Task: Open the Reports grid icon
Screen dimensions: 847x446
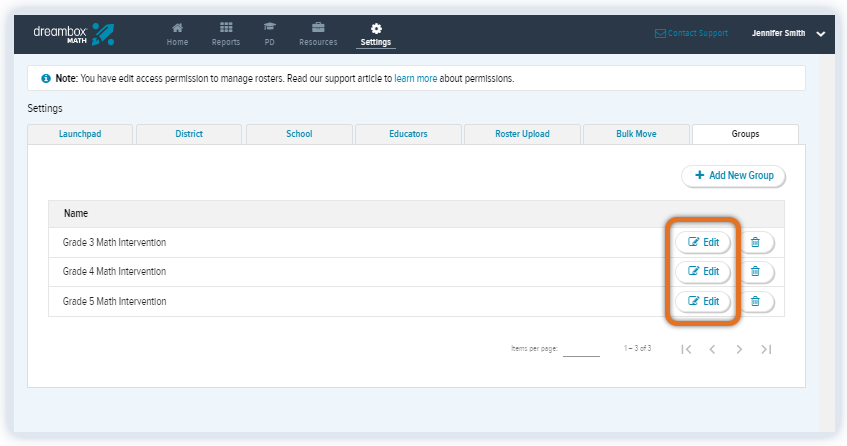Action: (226, 28)
